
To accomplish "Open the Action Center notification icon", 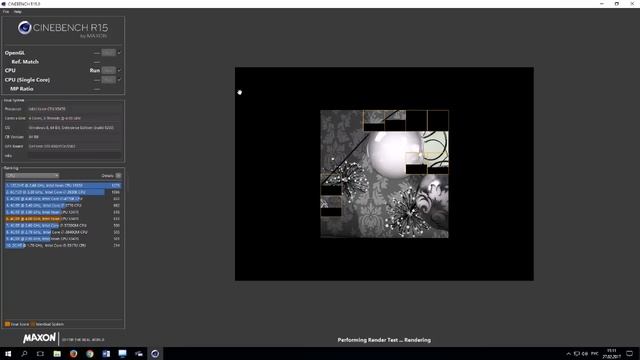I will [x=629, y=353].
